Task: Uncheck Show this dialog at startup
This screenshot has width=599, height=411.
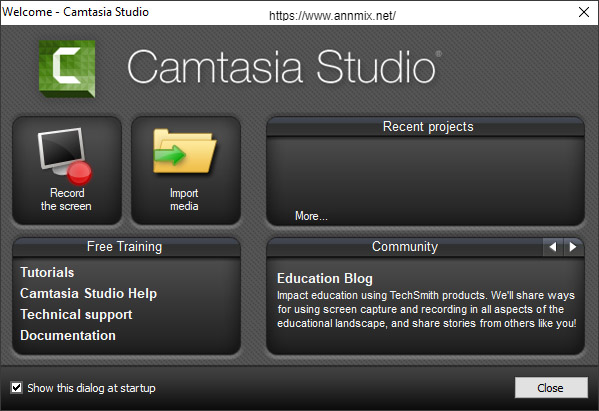Action: coord(16,388)
